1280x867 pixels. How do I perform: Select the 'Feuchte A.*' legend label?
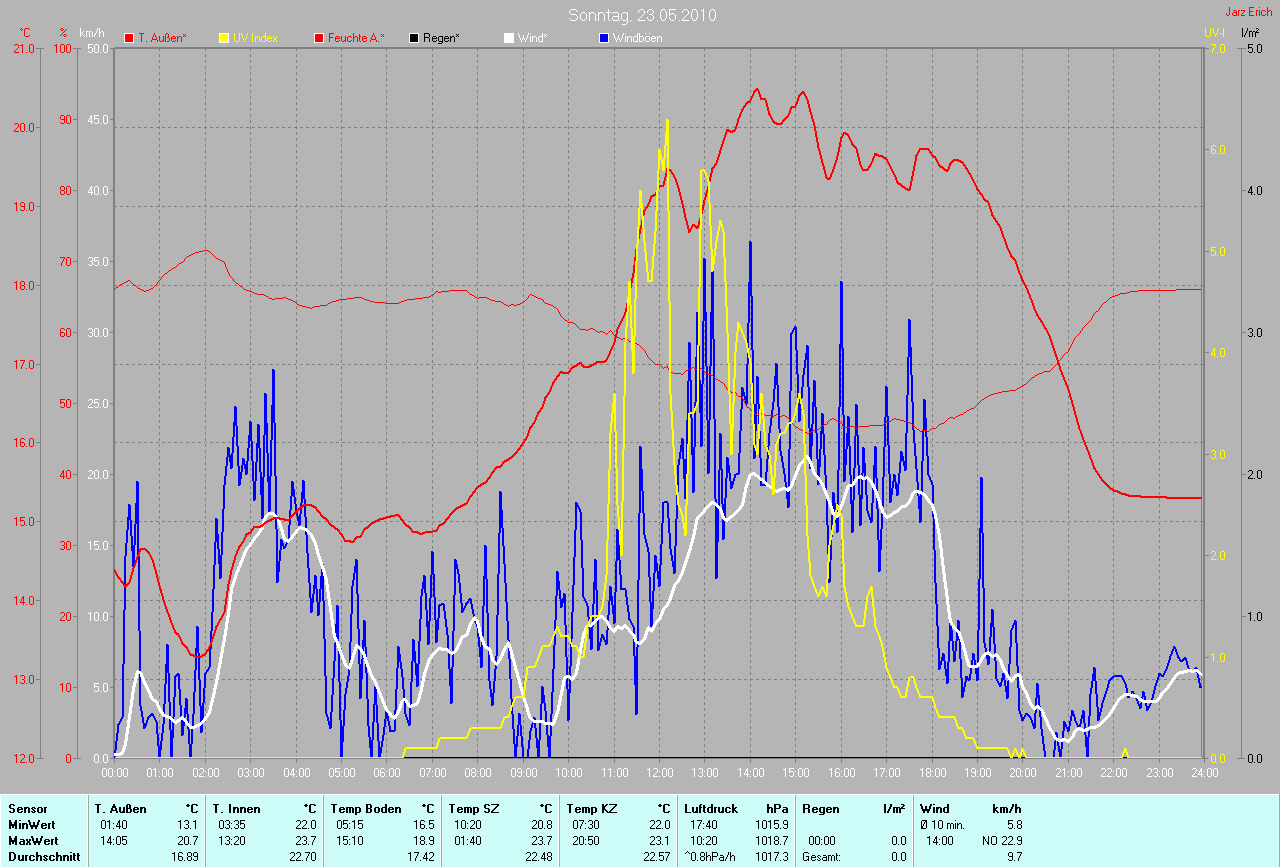[x=356, y=38]
